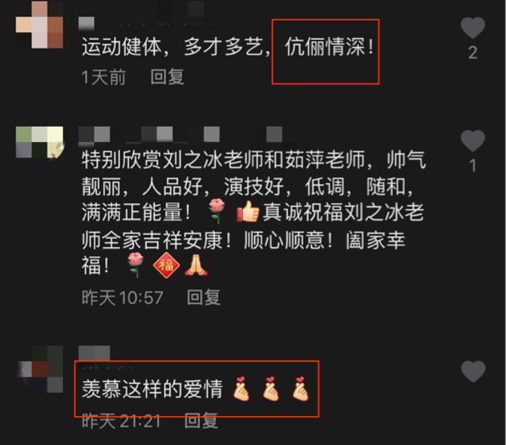Viewport: 506px width, 445px height.
Task: Tap the 1天前 timestamp
Action: point(104,77)
